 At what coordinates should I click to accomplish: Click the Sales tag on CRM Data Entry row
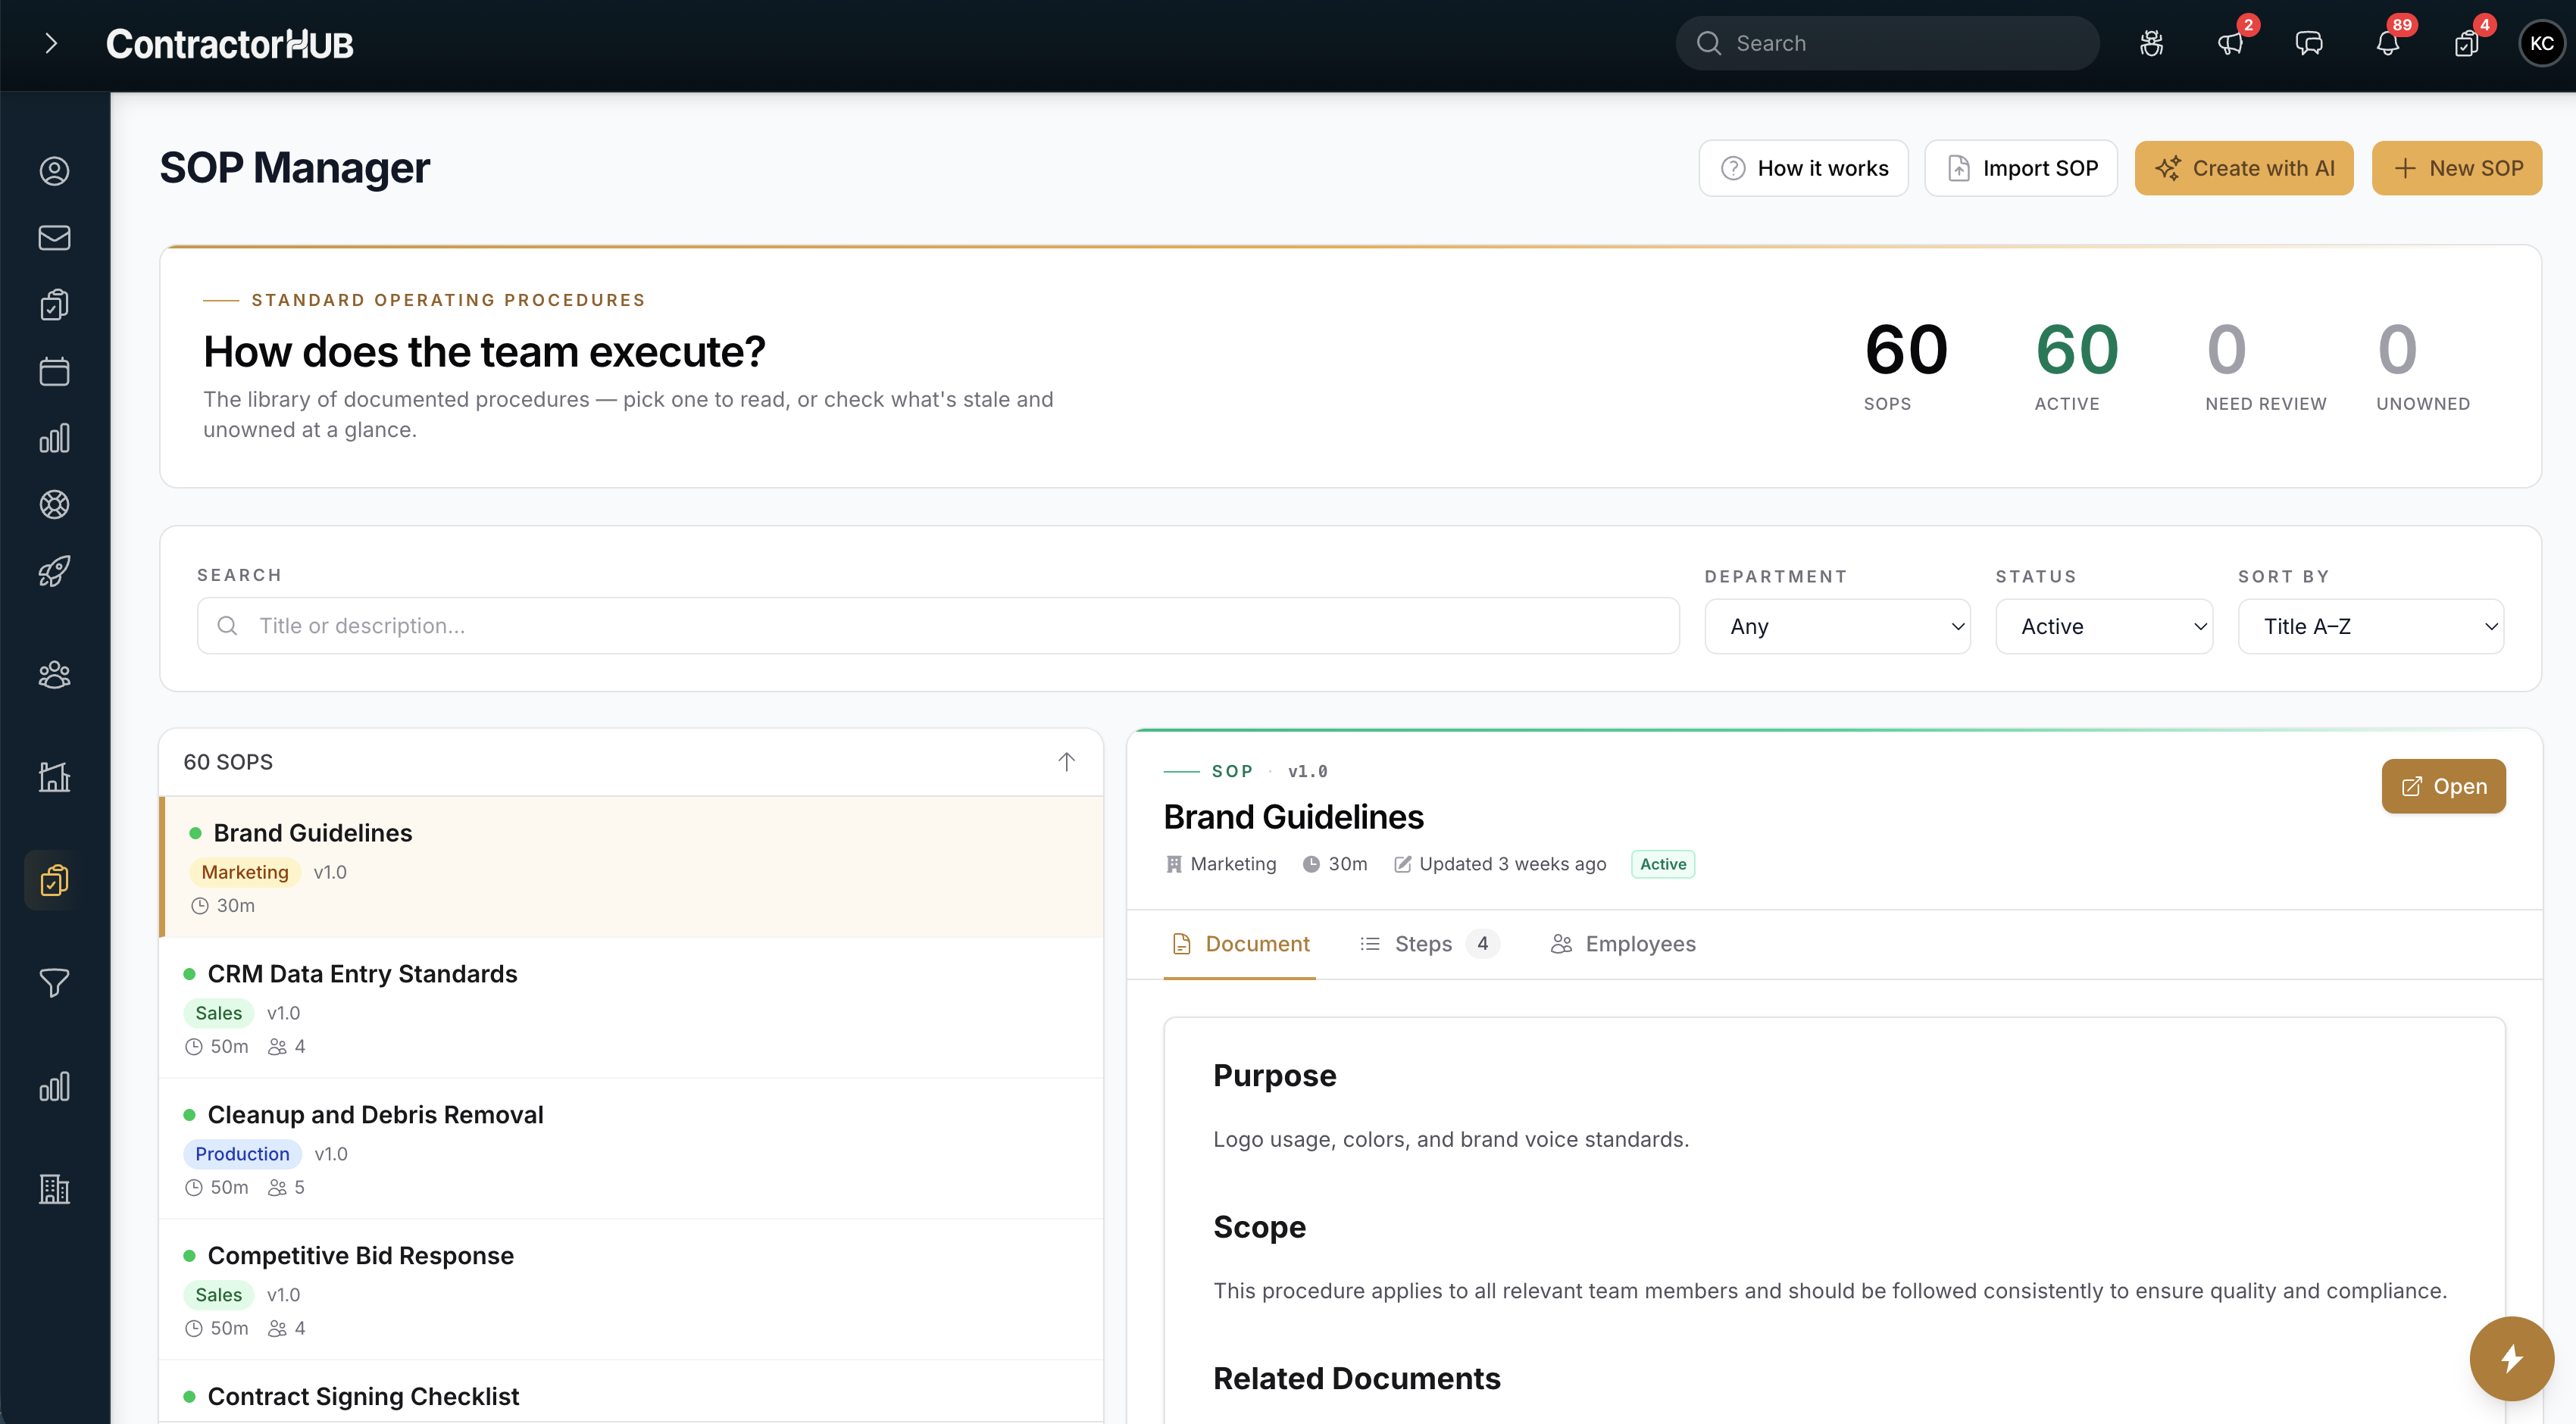pyautogui.click(x=218, y=1013)
